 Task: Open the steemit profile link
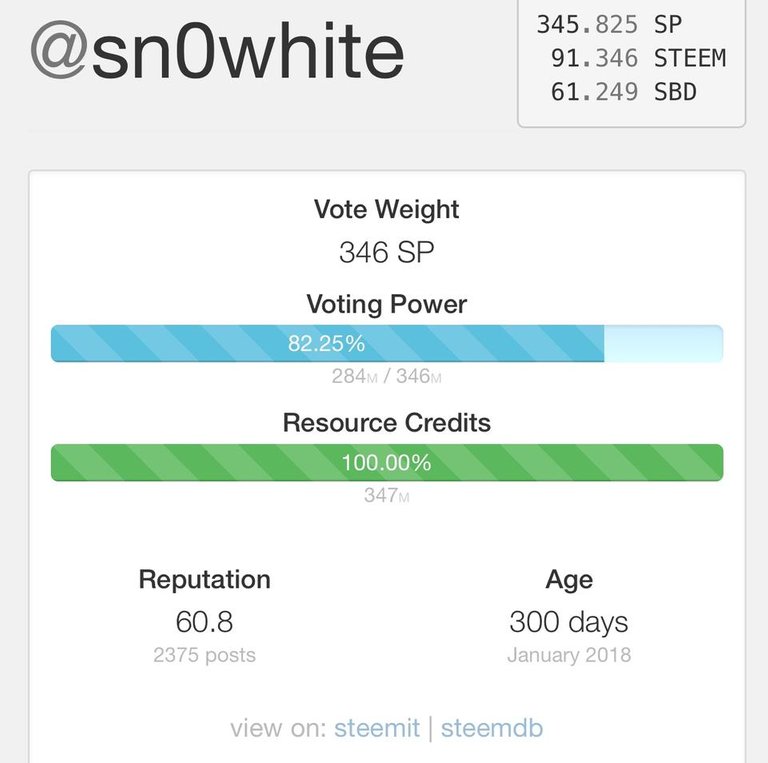(377, 728)
